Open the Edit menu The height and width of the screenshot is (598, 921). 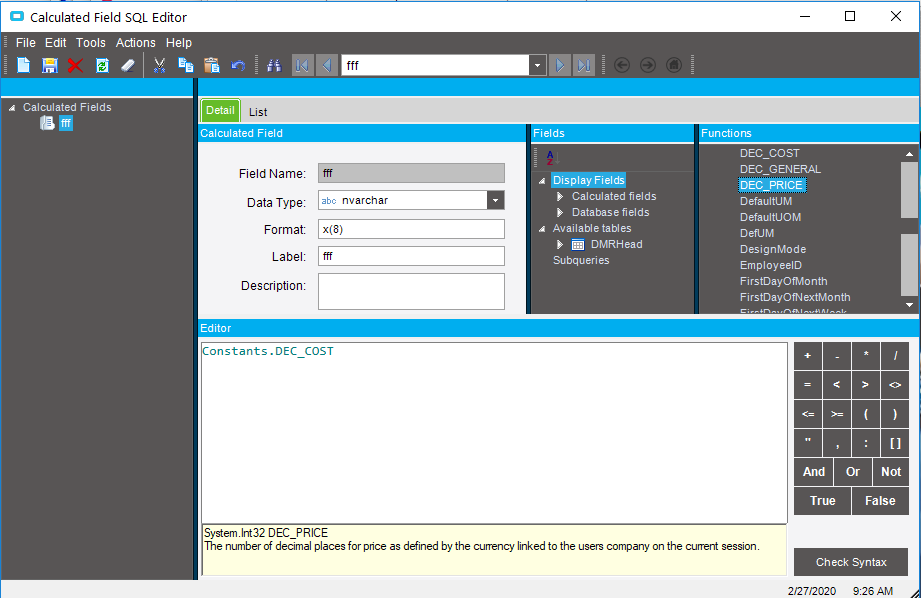[x=55, y=43]
